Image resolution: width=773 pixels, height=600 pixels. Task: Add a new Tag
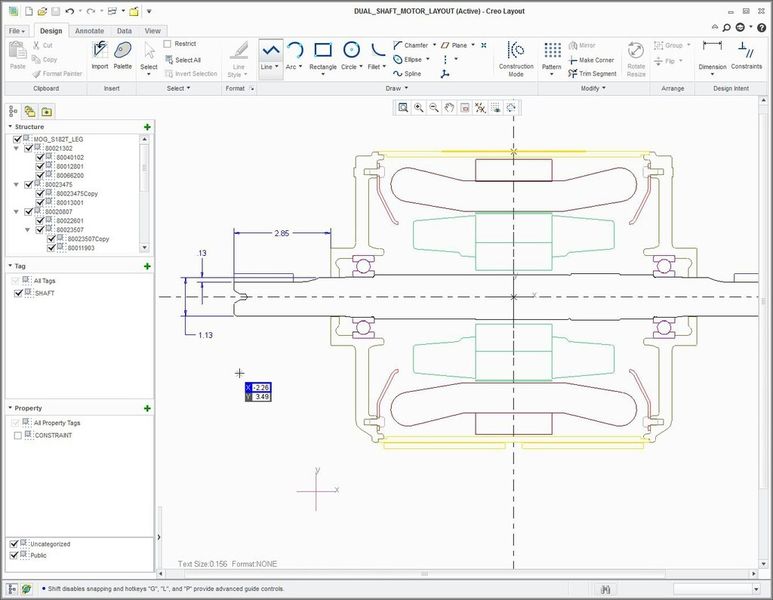pos(147,266)
